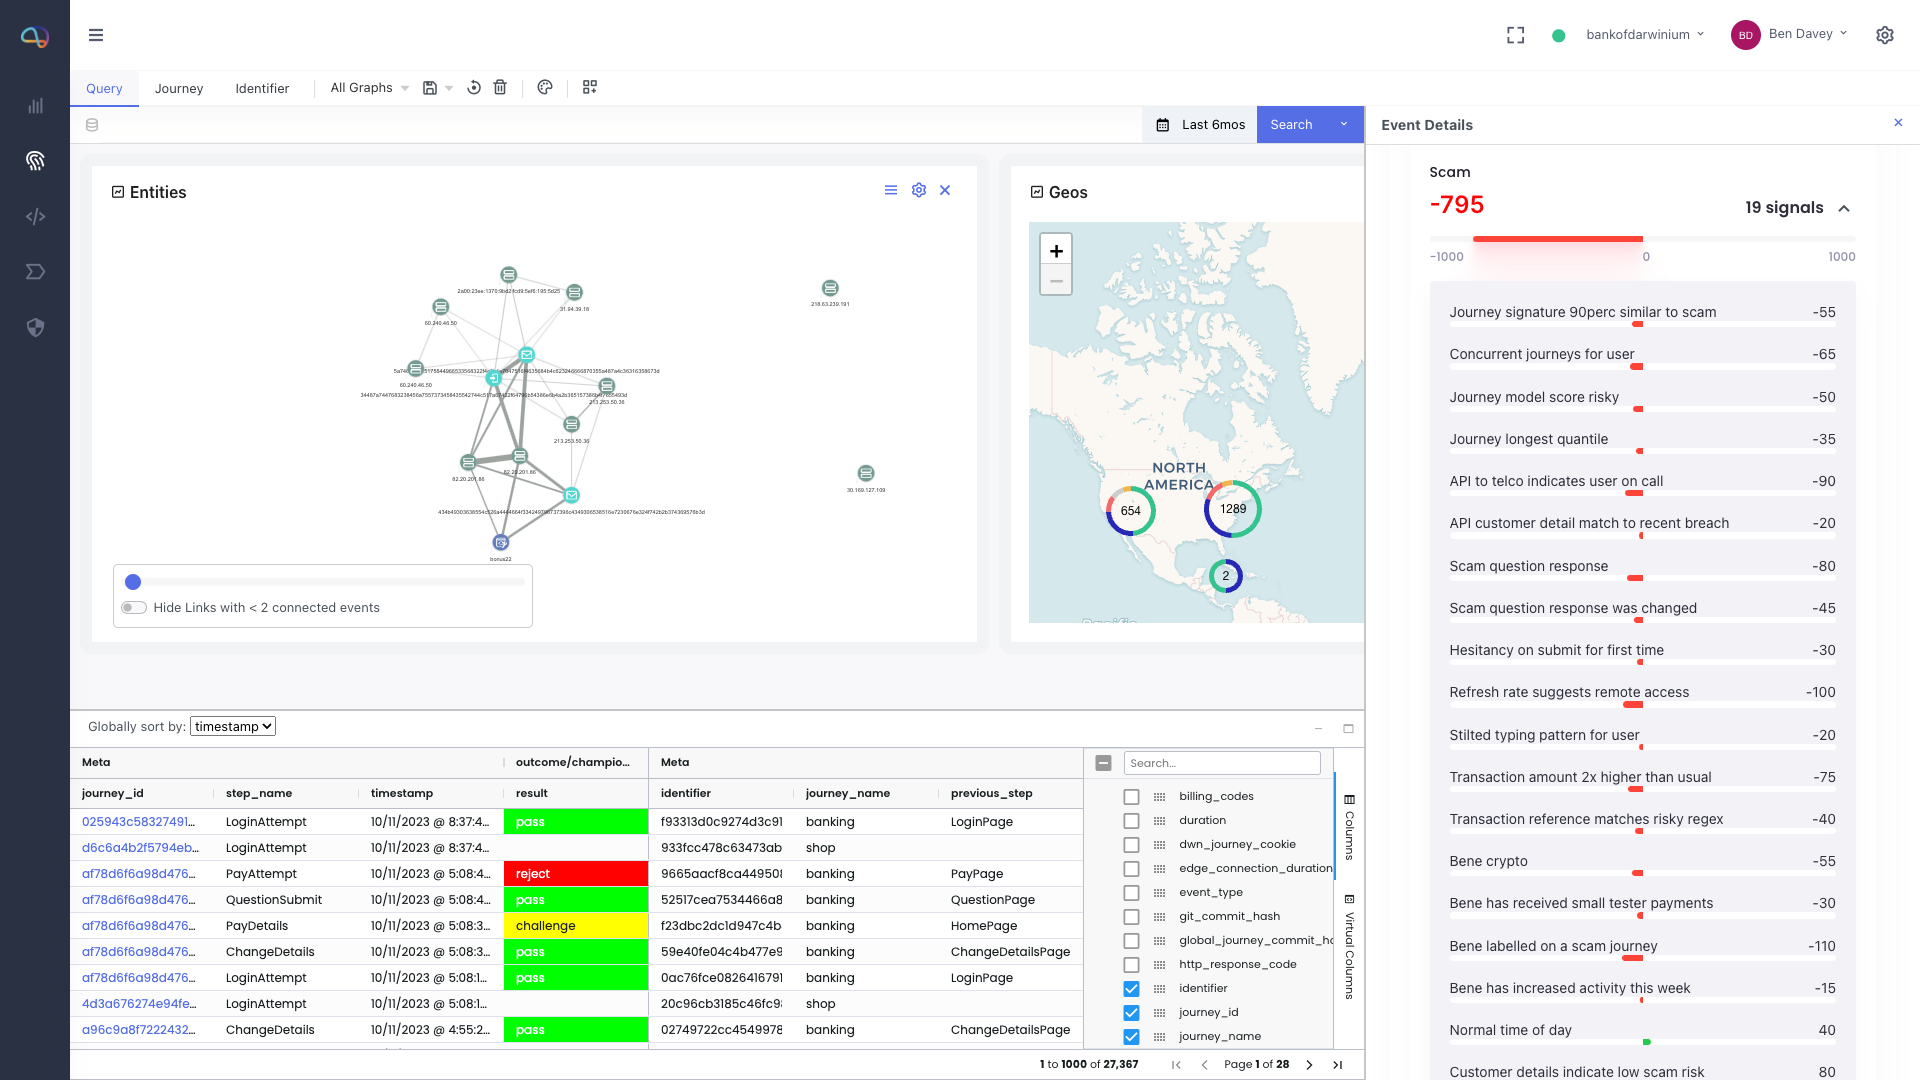Click the fingerprint icon in sidebar
This screenshot has width=1920, height=1080.
coord(35,160)
